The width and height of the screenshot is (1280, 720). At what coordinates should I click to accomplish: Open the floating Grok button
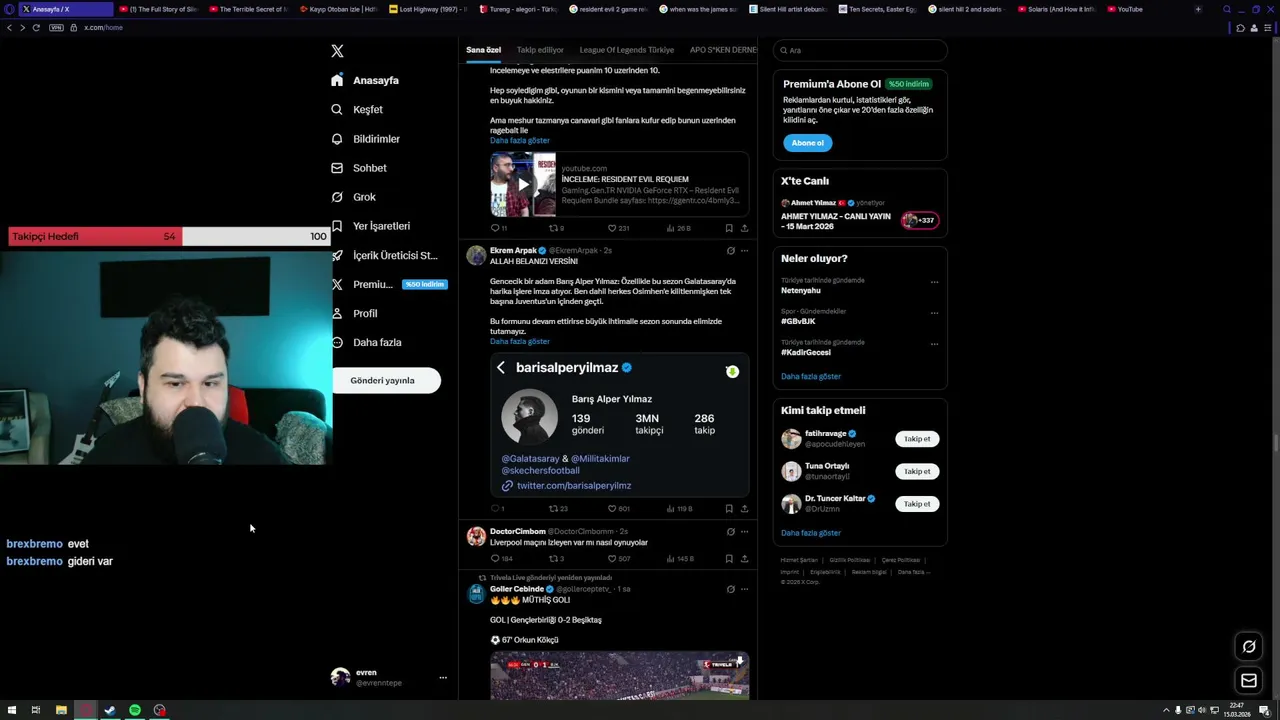1249,647
